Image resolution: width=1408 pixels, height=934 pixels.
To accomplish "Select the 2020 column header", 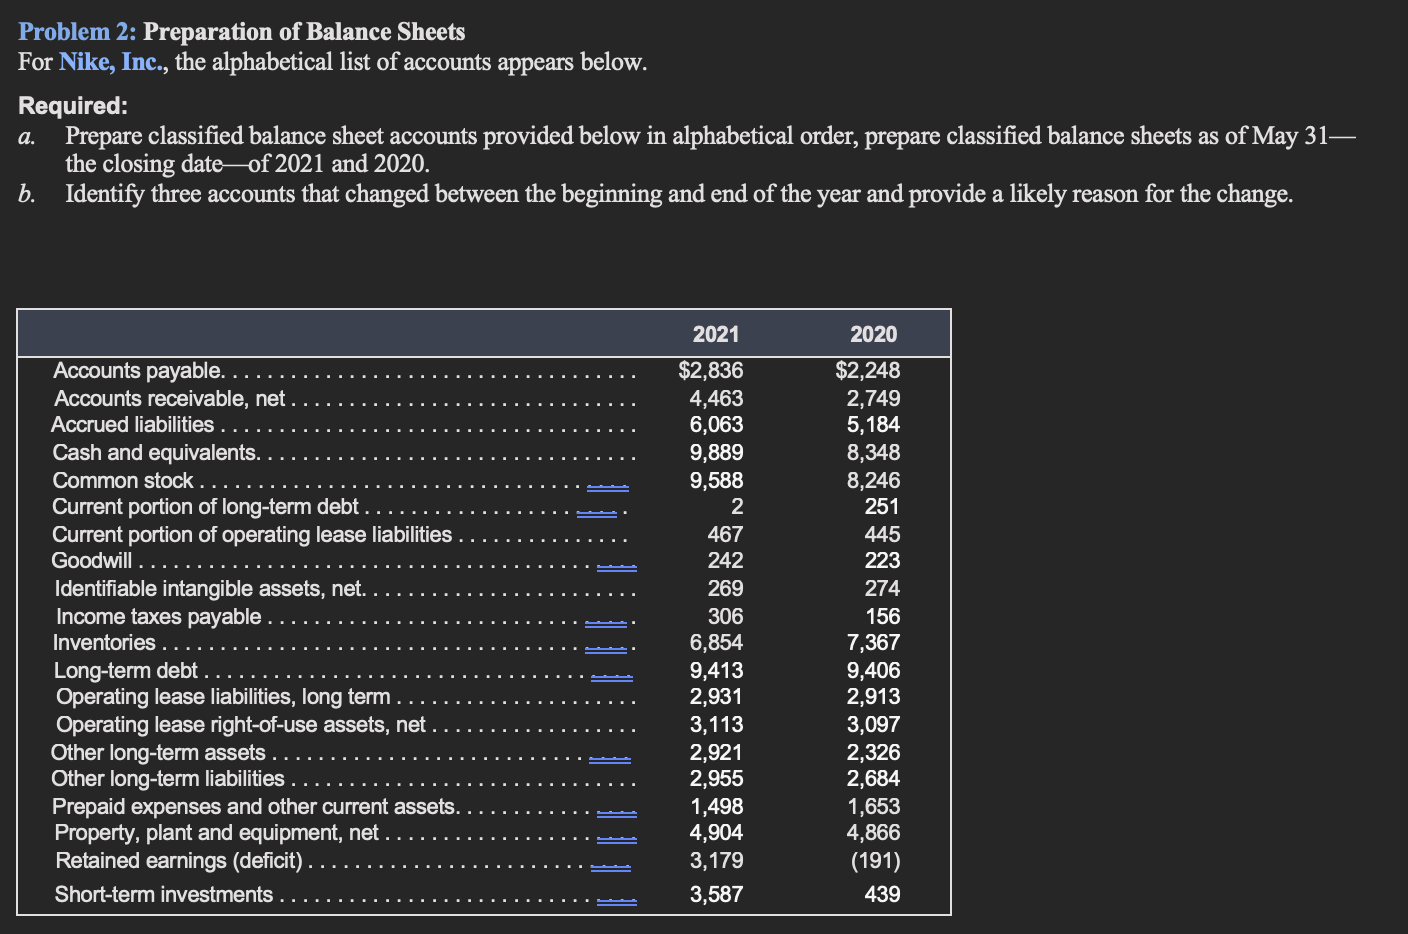I will [873, 334].
